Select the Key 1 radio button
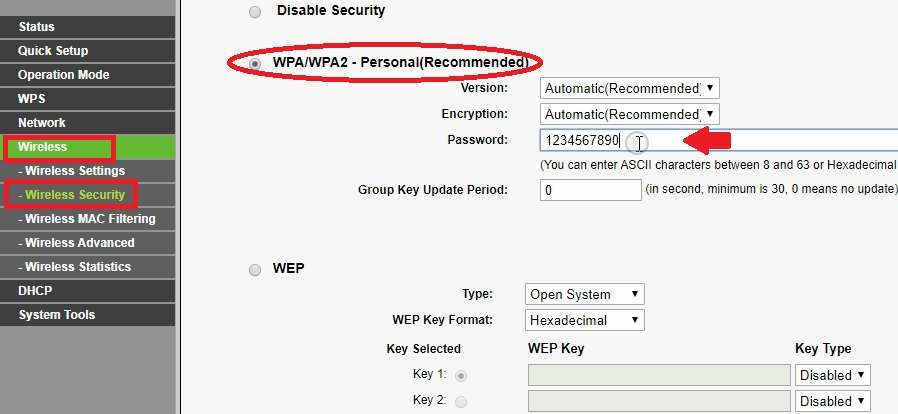Image resolution: width=898 pixels, height=414 pixels. [461, 376]
